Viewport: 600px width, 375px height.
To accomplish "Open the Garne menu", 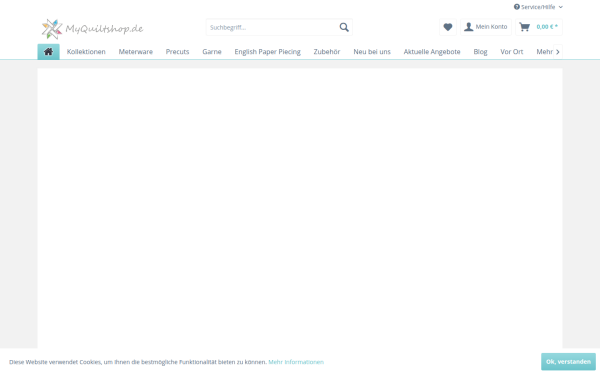I will (212, 52).
